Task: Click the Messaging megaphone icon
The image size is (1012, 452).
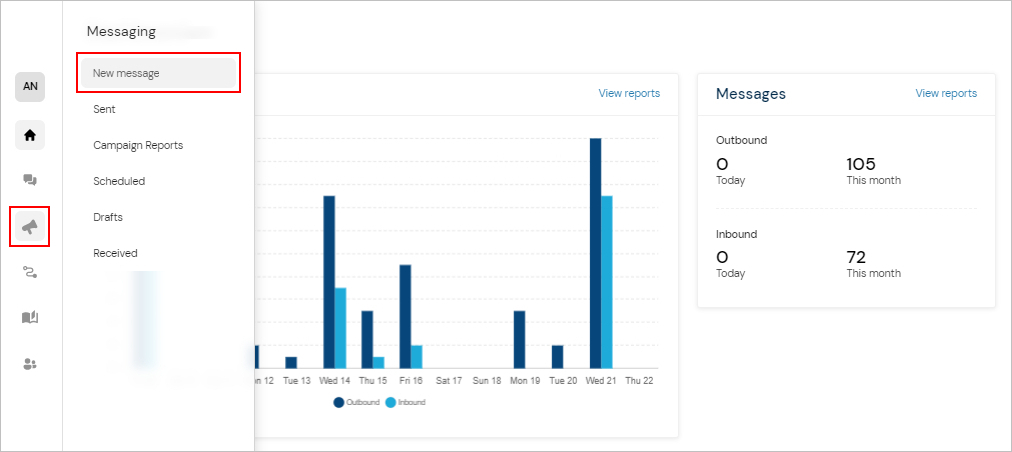Action: click(30, 227)
